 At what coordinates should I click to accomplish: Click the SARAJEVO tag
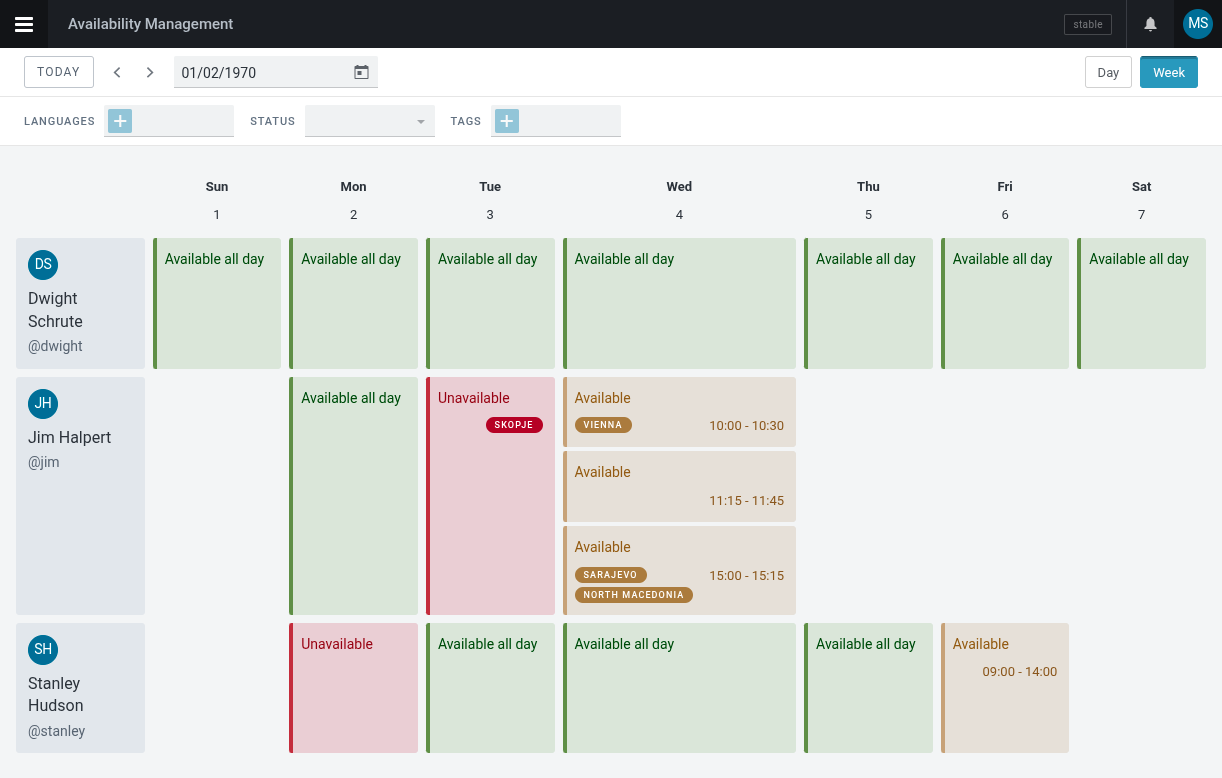click(x=611, y=575)
